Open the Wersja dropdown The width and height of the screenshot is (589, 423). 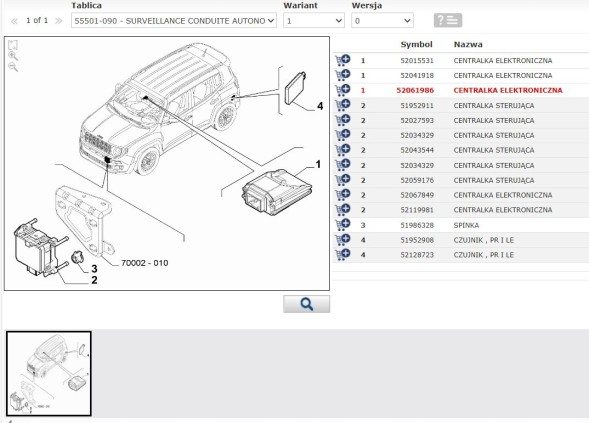tap(382, 21)
